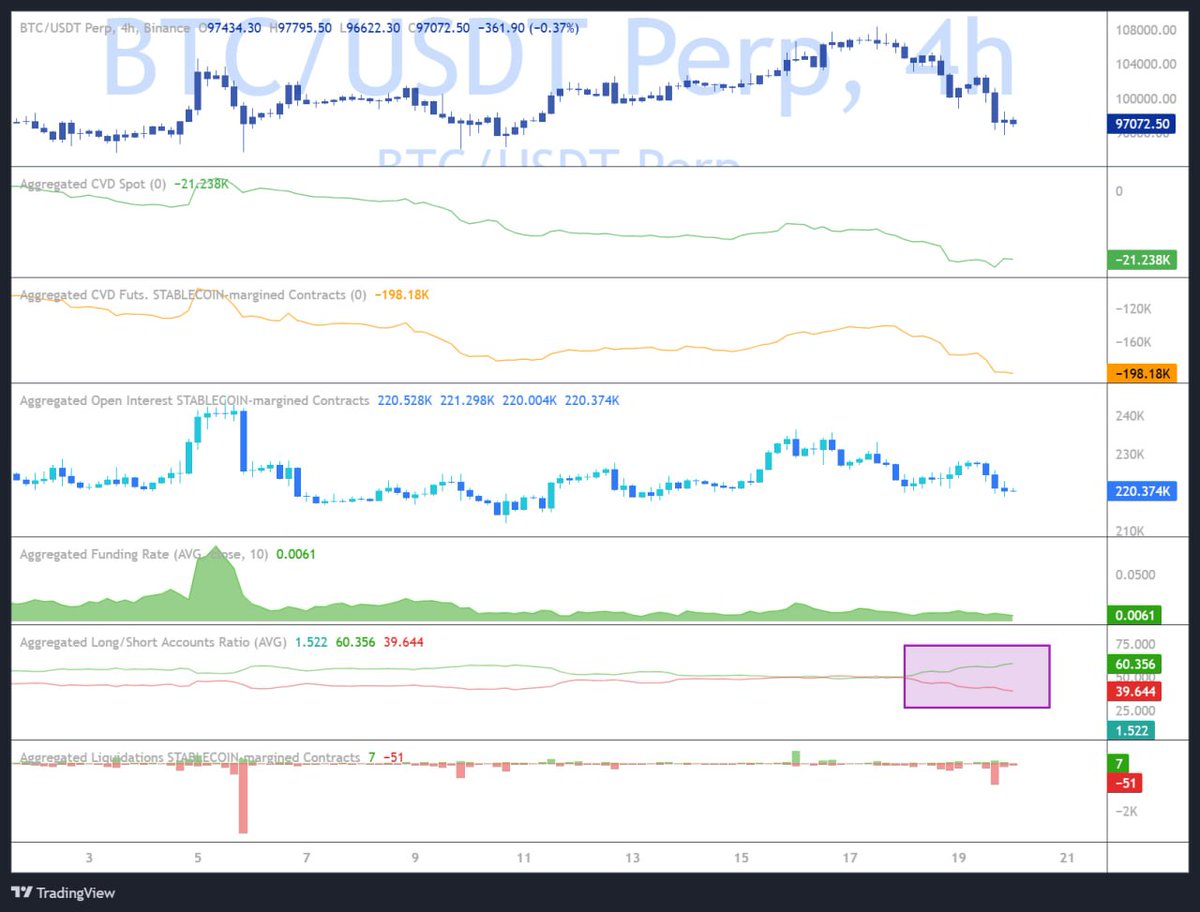
Task: Select the Aggregated Long/Short Accounts Ratio title
Action: tap(153, 642)
